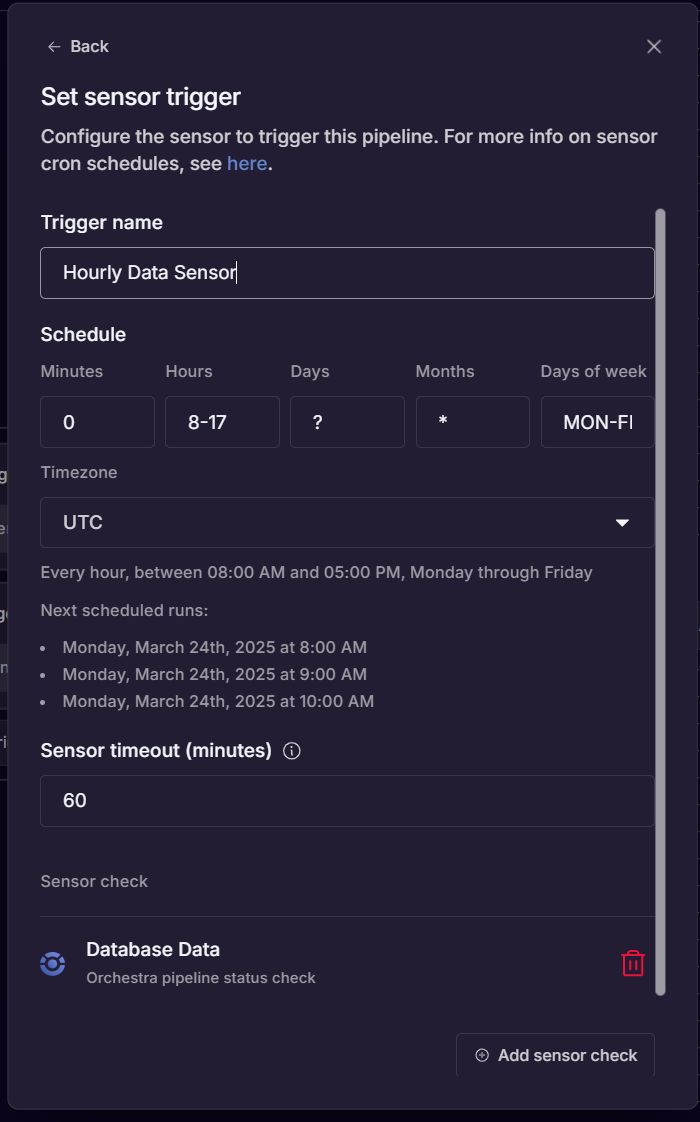
Task: Select the Hourly Data Sensor name field
Action: (x=347, y=272)
